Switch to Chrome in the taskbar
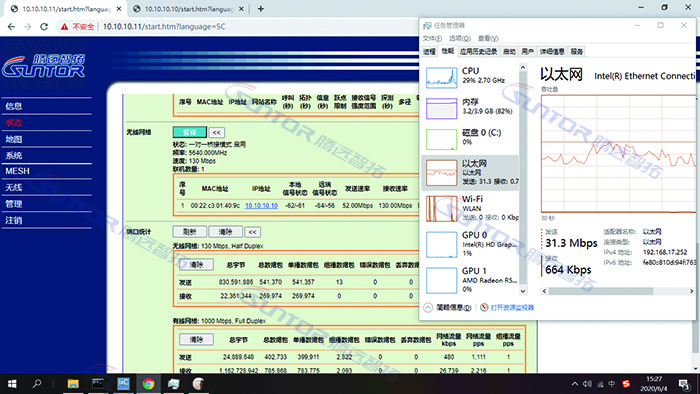The image size is (700, 394). point(148,384)
